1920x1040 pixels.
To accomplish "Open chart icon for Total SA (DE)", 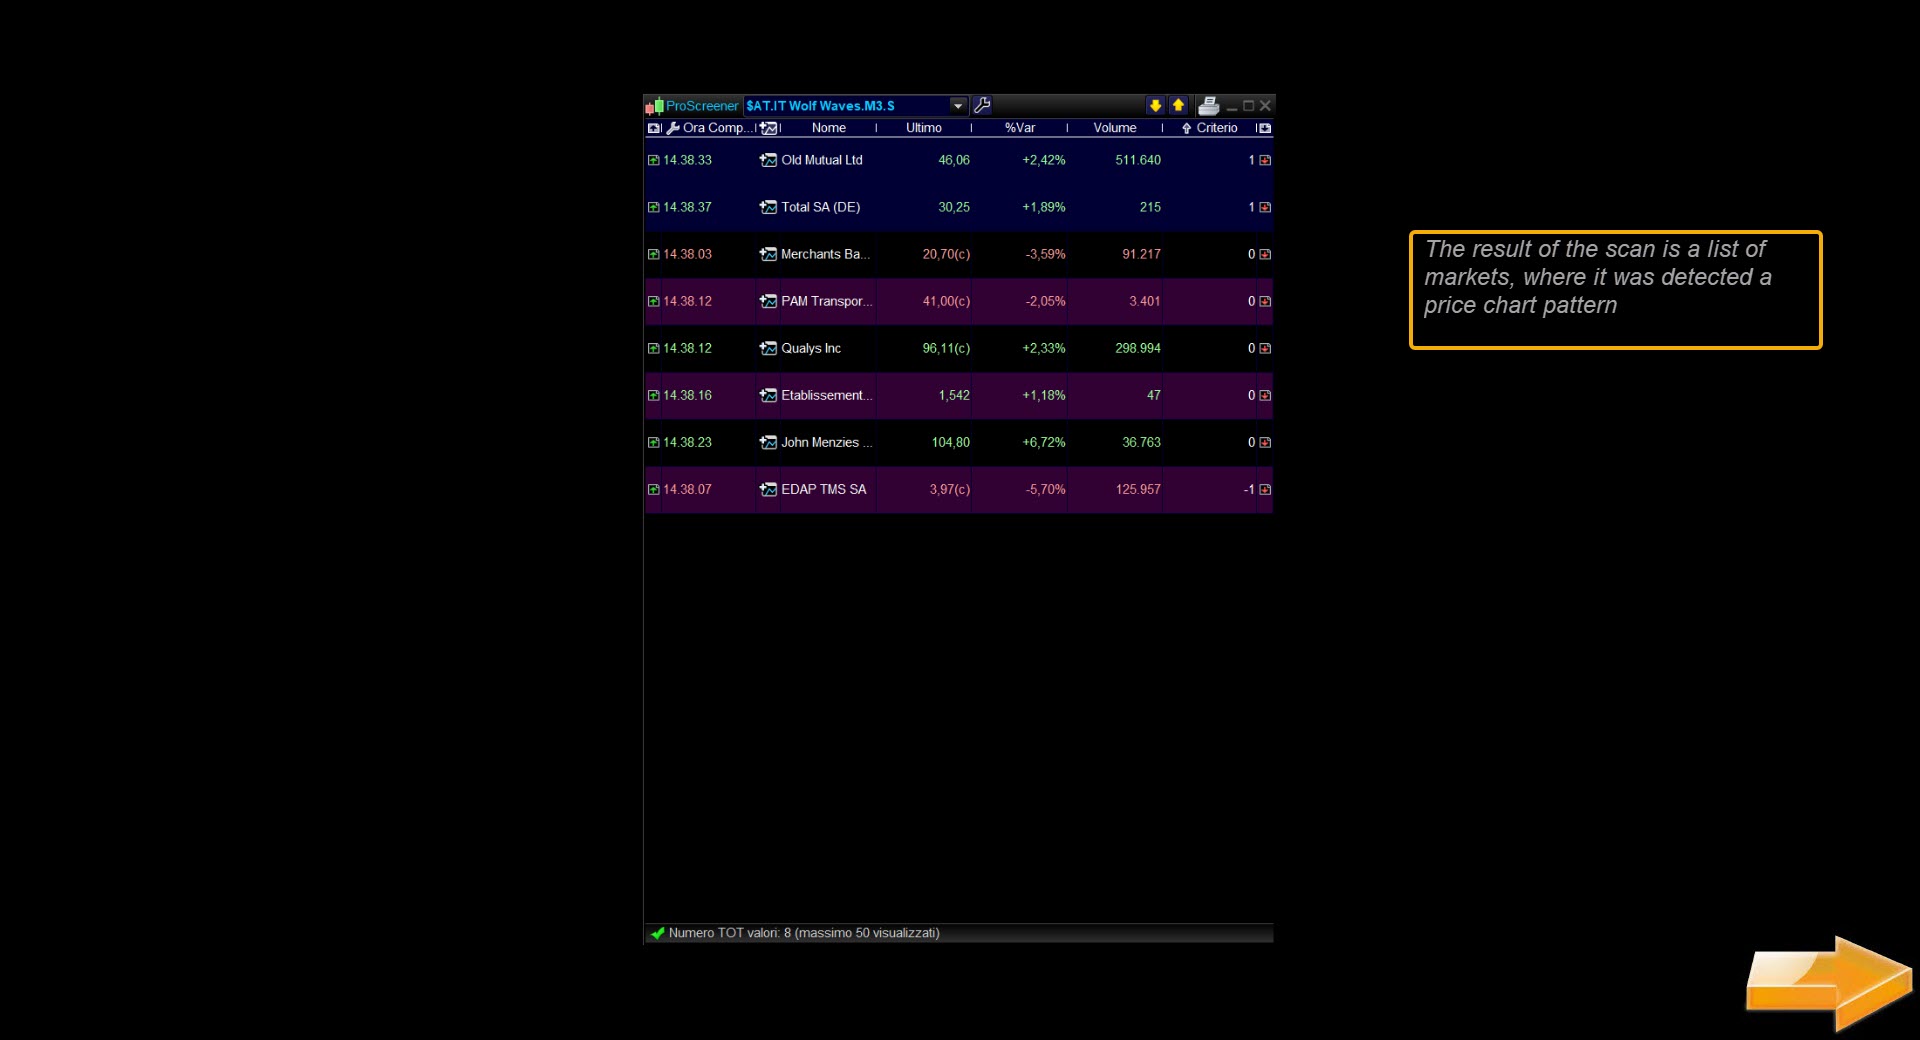I will 768,207.
